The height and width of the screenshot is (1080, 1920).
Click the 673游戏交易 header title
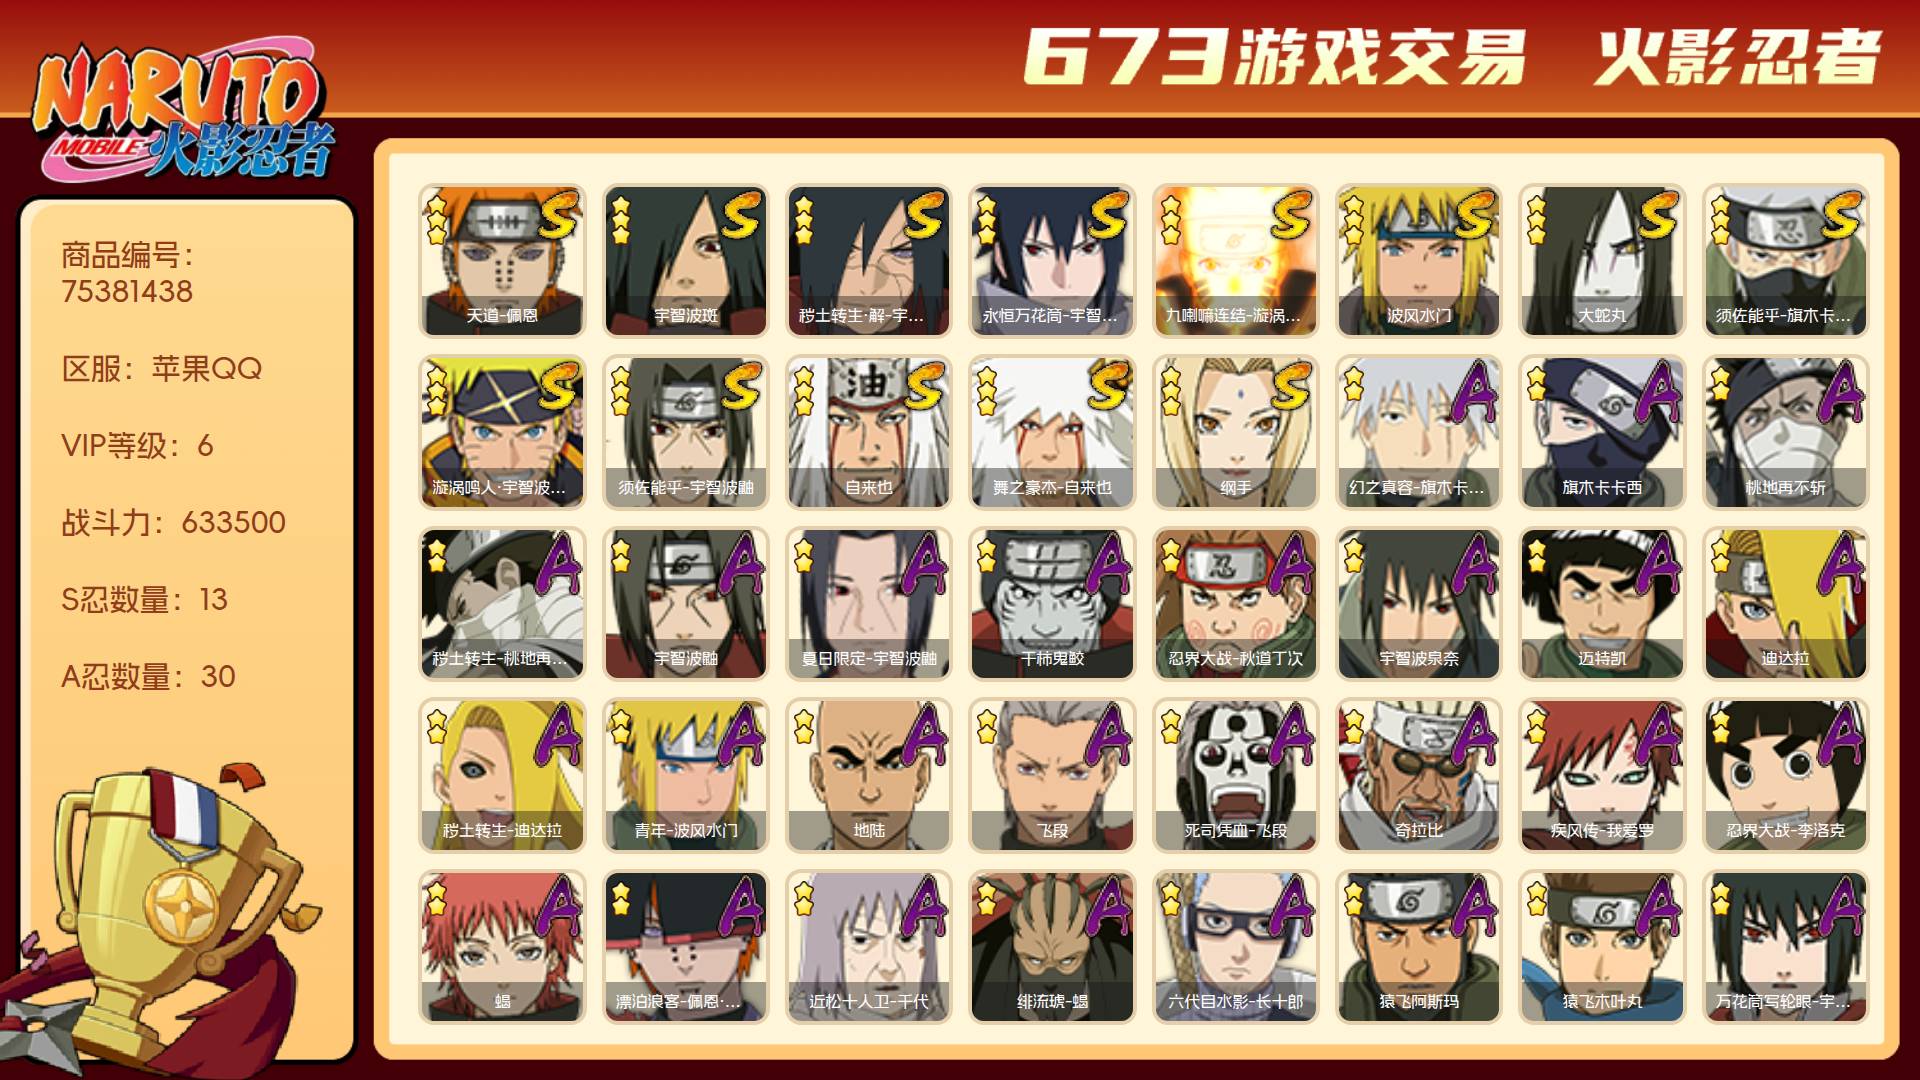click(1274, 56)
